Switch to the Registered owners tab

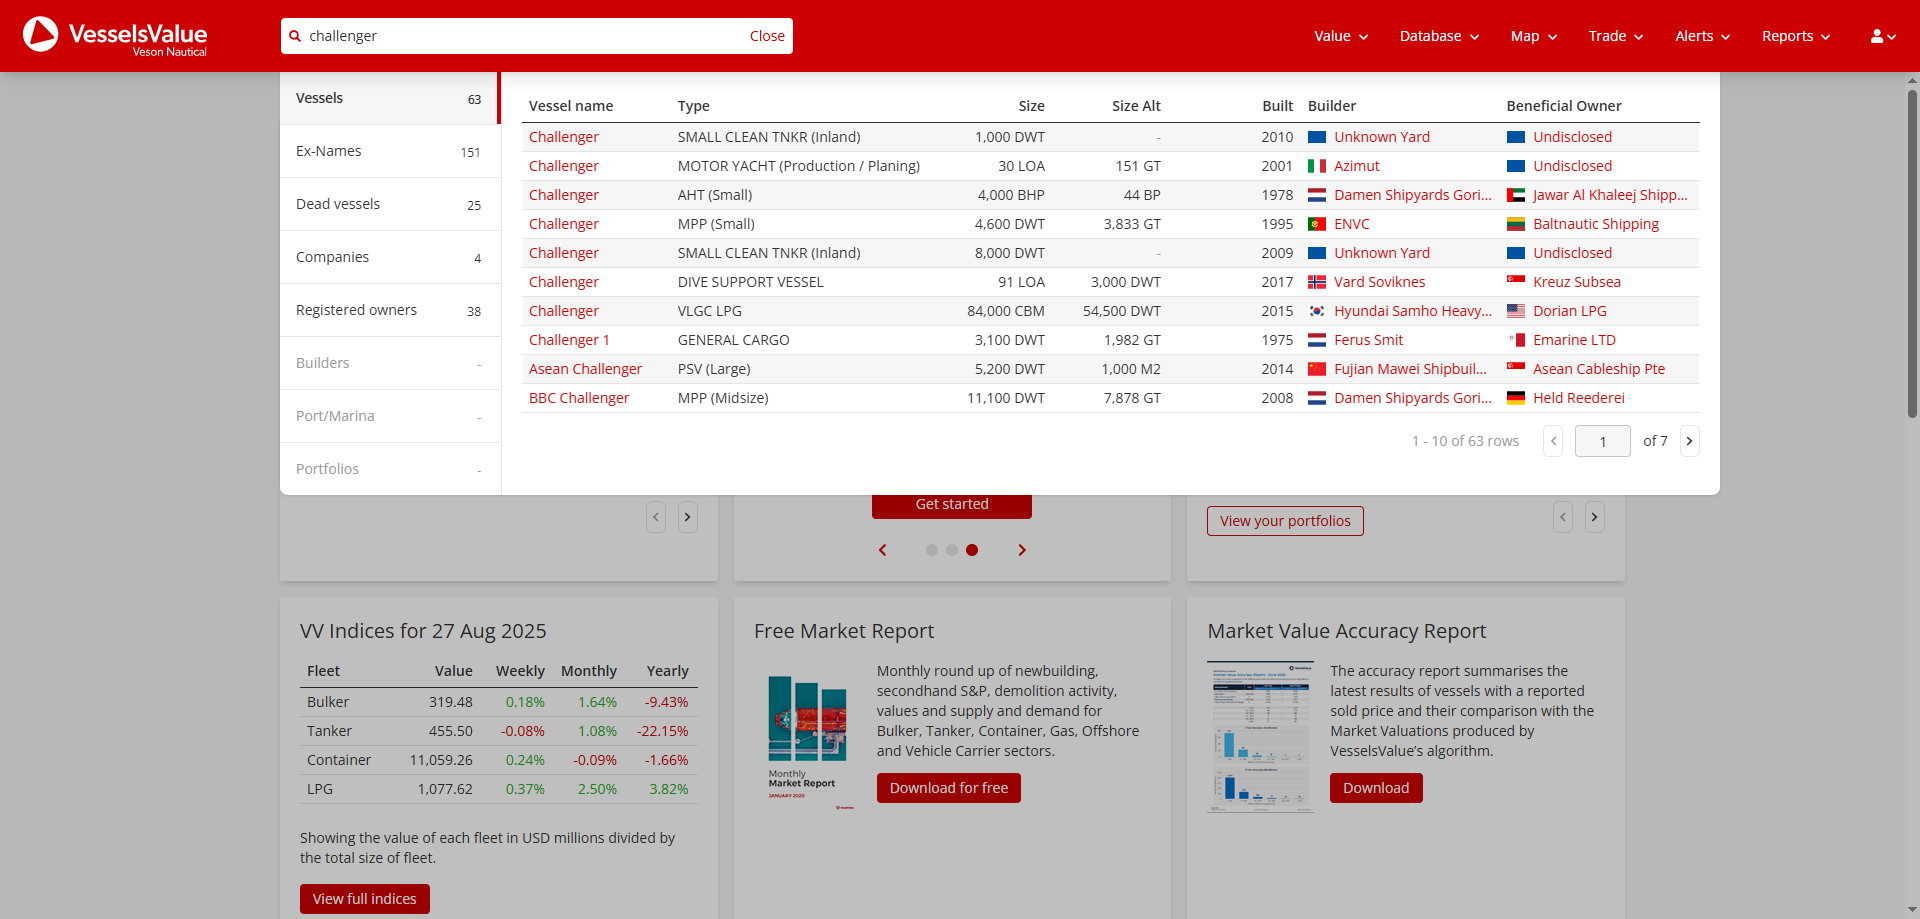click(x=389, y=310)
